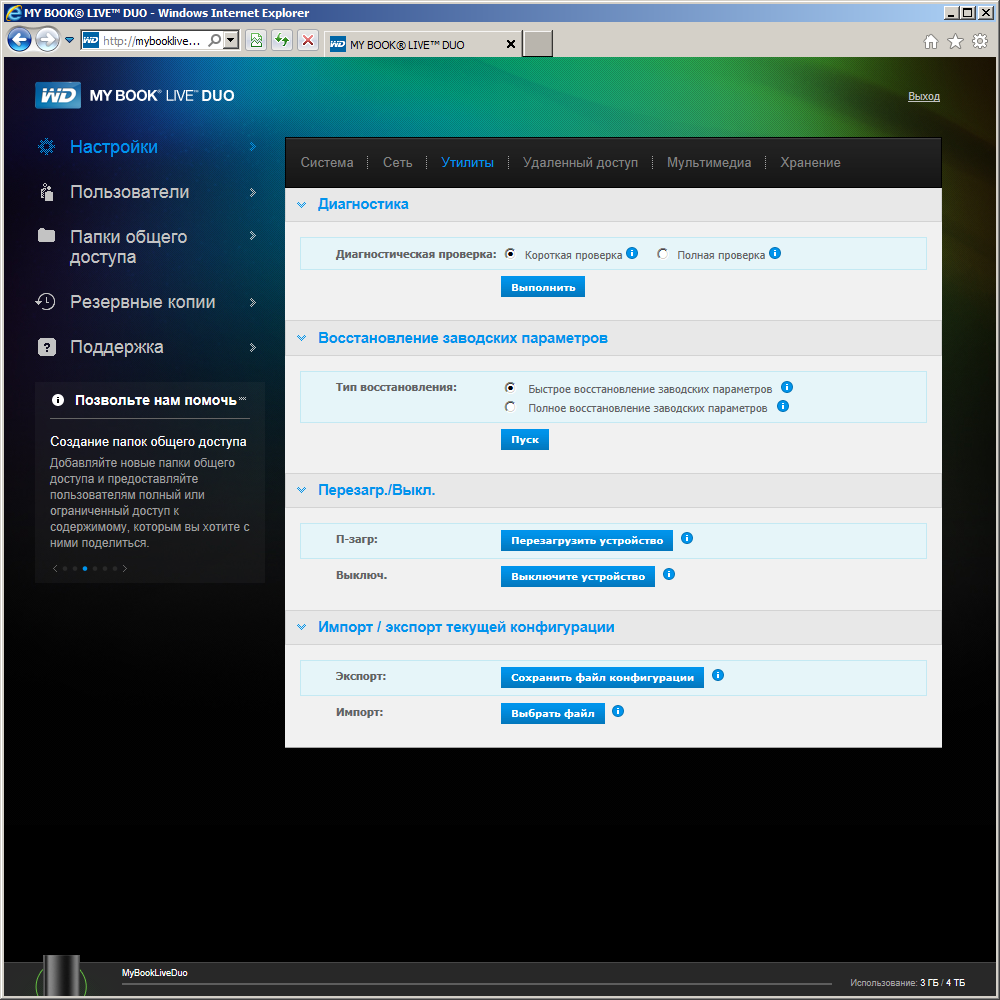Show info for Короткая проверка
The height and width of the screenshot is (1000, 1000).
click(632, 253)
